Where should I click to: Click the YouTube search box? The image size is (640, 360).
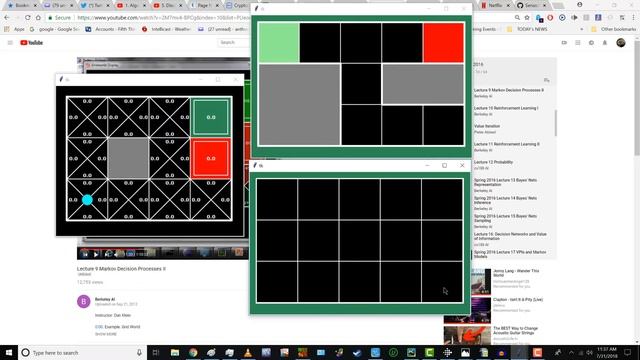coord(233,42)
